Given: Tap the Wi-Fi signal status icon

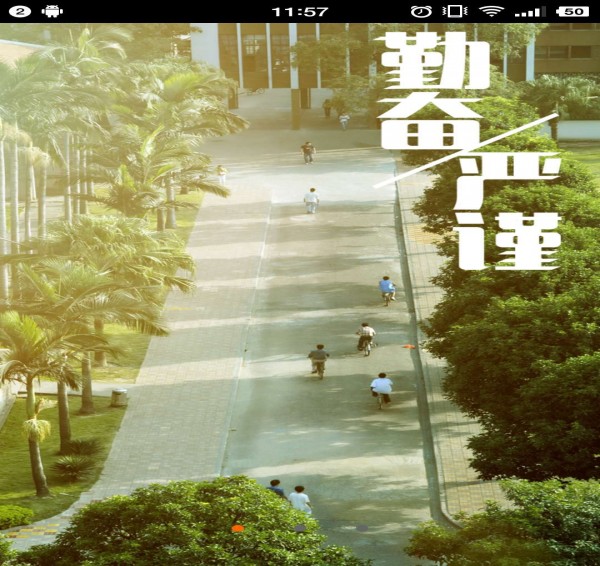Looking at the screenshot, I should click(x=491, y=11).
